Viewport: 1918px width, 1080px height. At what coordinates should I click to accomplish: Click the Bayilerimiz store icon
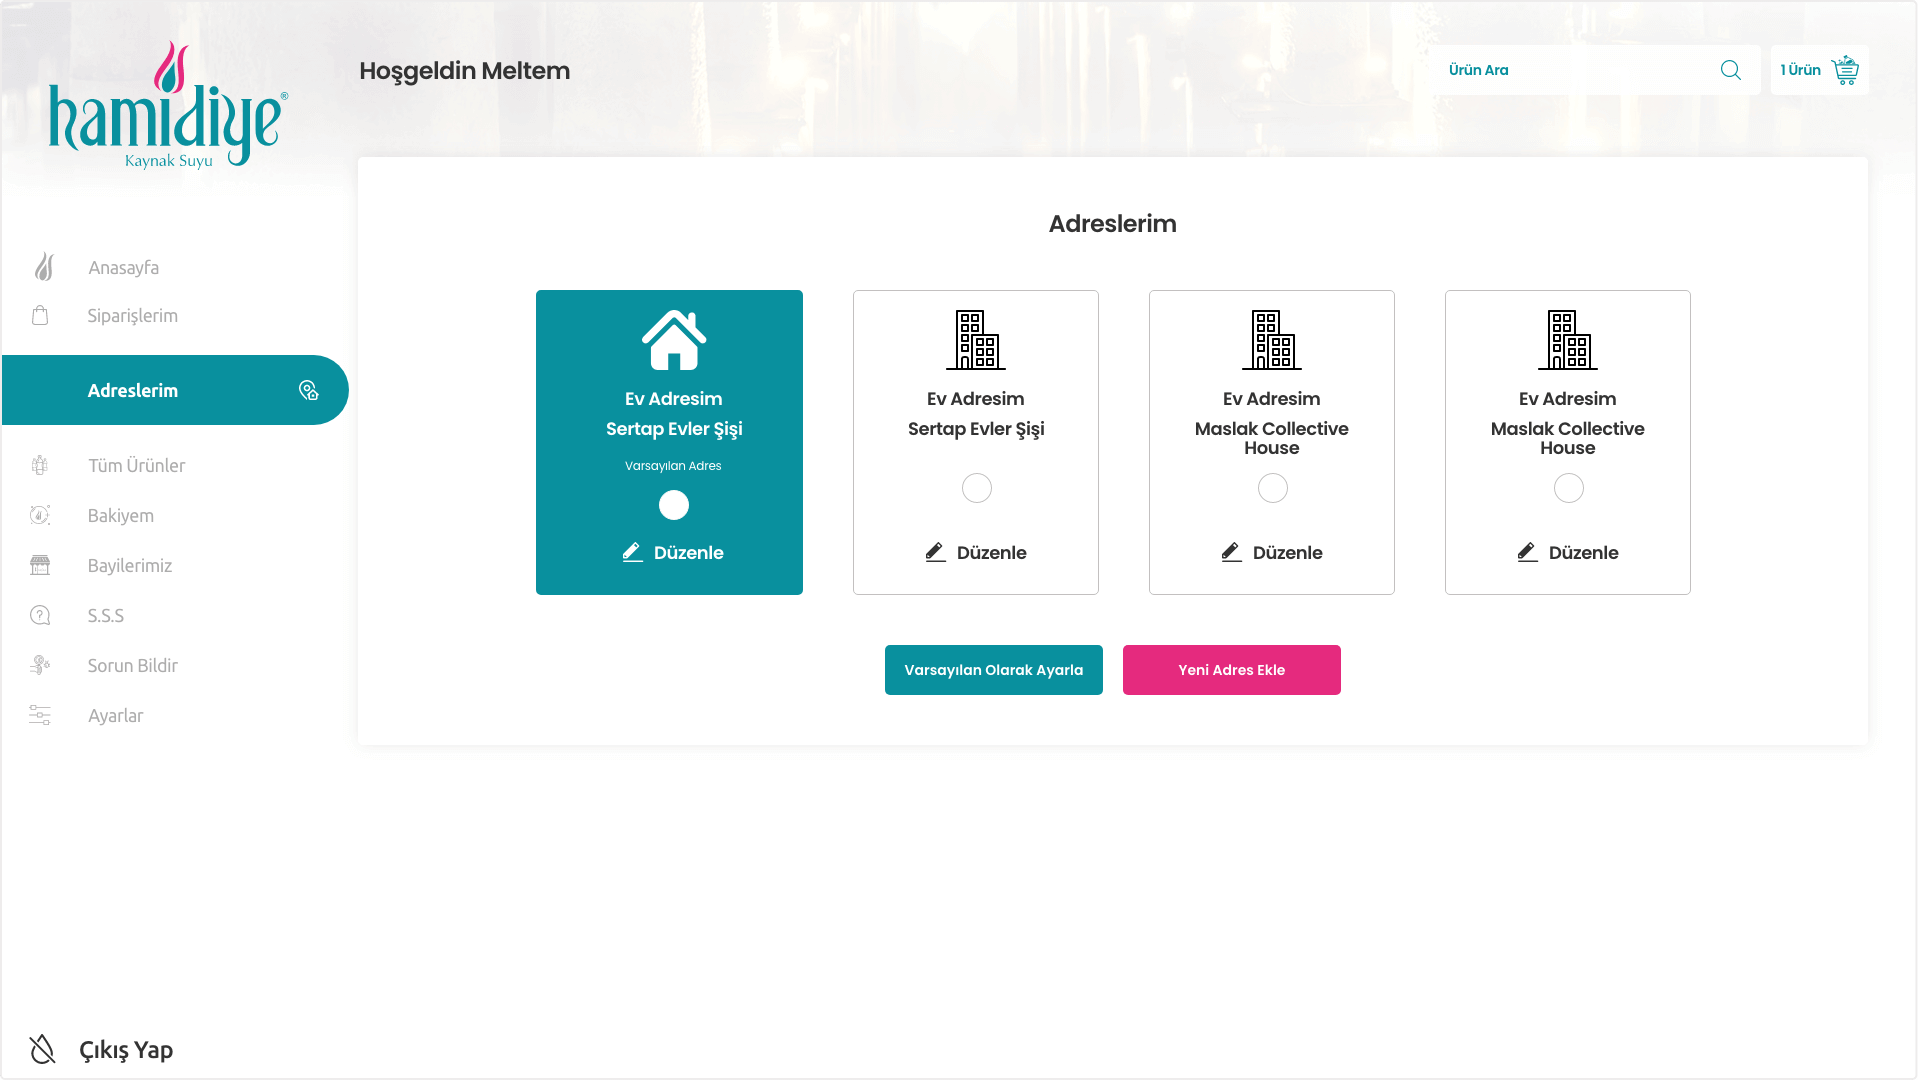tap(40, 566)
